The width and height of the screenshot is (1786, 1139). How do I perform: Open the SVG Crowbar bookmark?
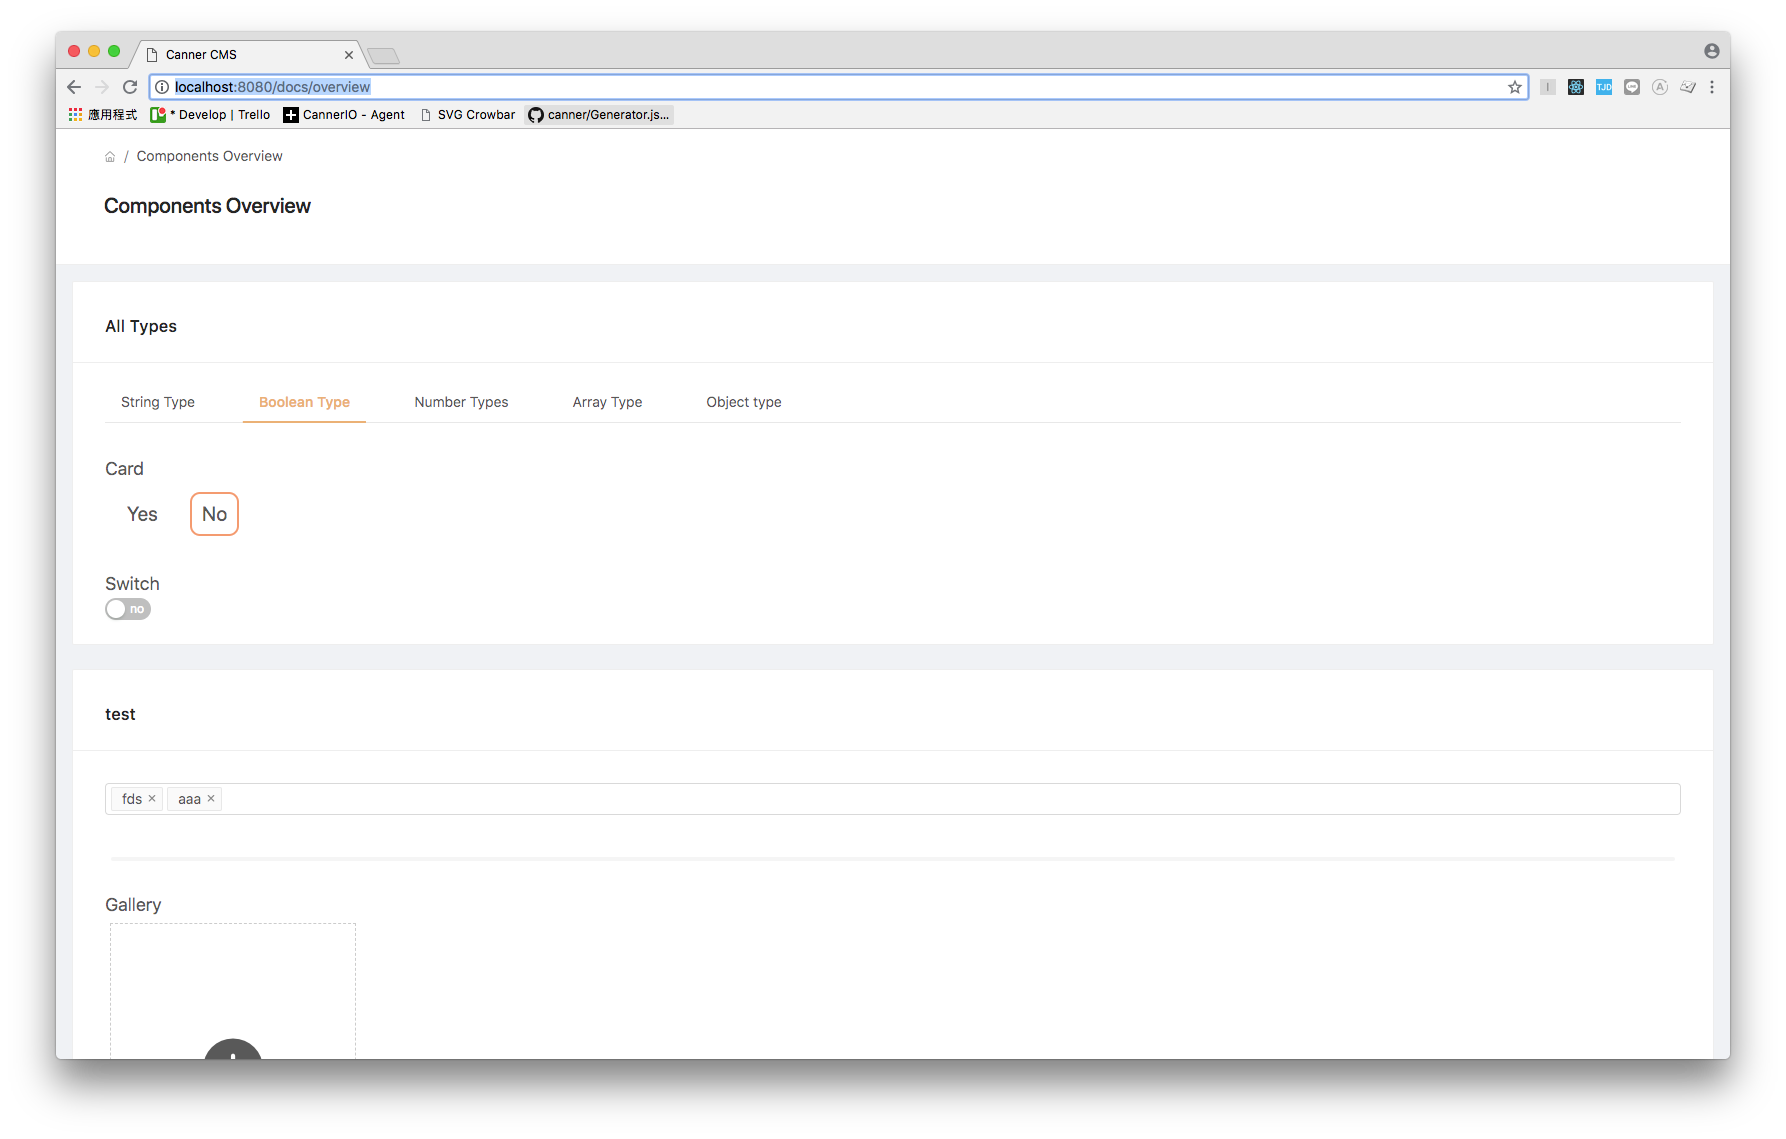(x=466, y=114)
